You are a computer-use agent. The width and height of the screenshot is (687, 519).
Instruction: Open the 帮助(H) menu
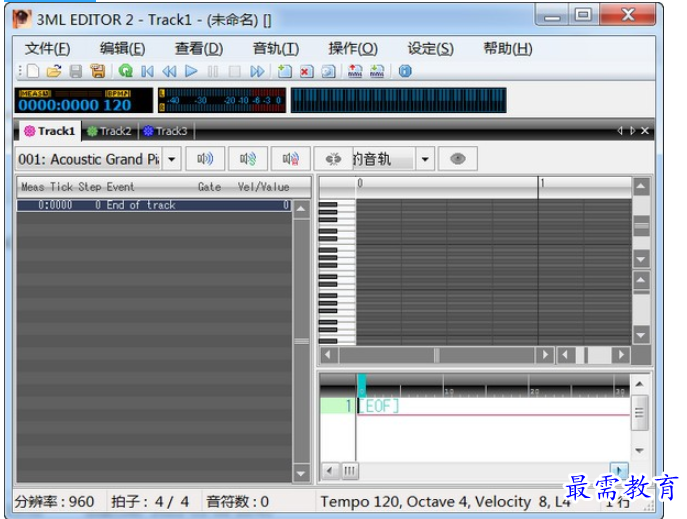tap(508, 49)
